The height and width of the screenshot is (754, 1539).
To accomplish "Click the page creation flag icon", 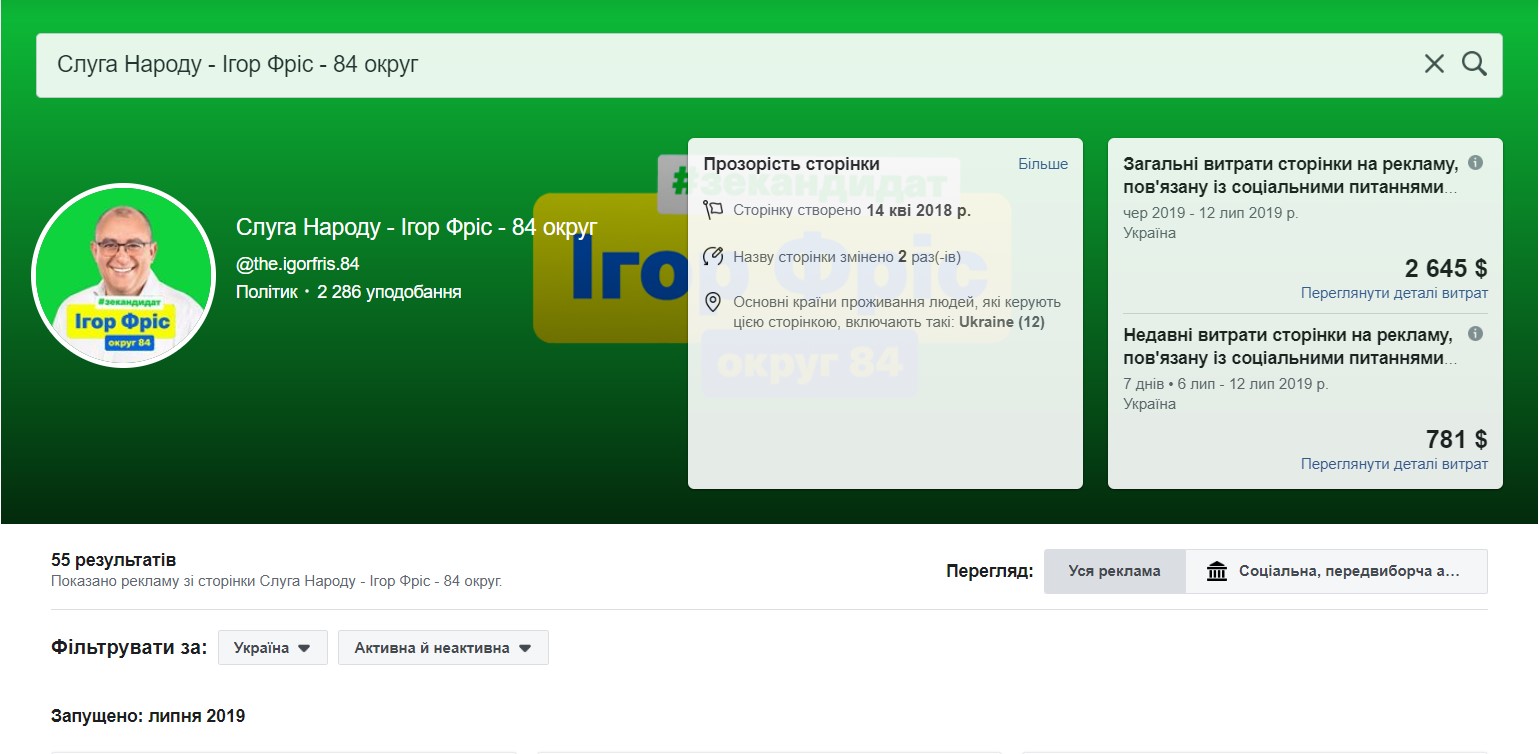I will [713, 210].
